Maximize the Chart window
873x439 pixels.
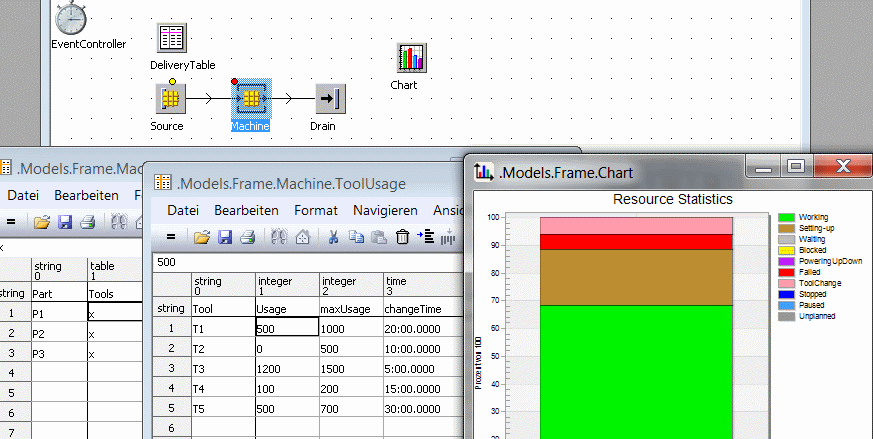click(795, 167)
